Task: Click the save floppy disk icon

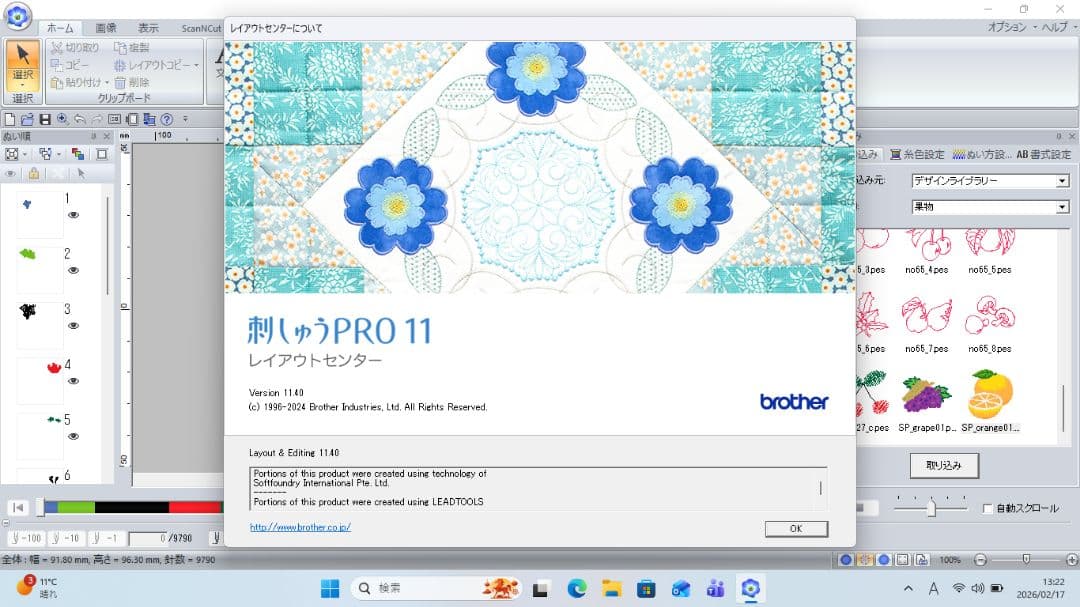Action: (45, 119)
